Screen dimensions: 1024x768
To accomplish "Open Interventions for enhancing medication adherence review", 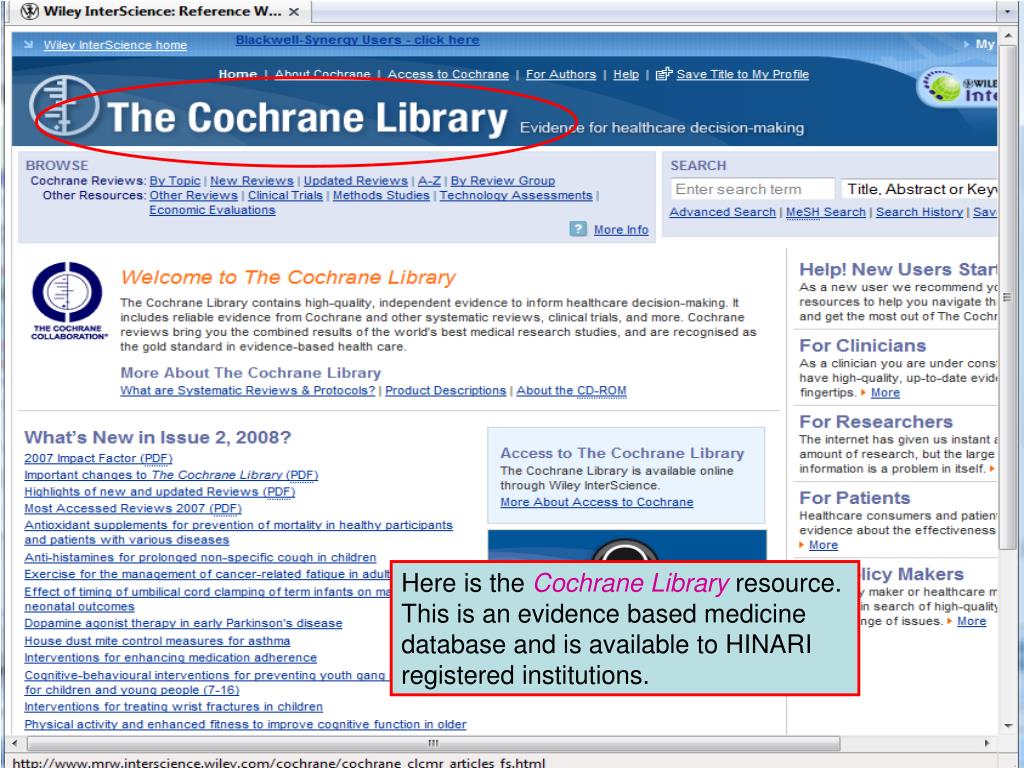I will coord(170,658).
